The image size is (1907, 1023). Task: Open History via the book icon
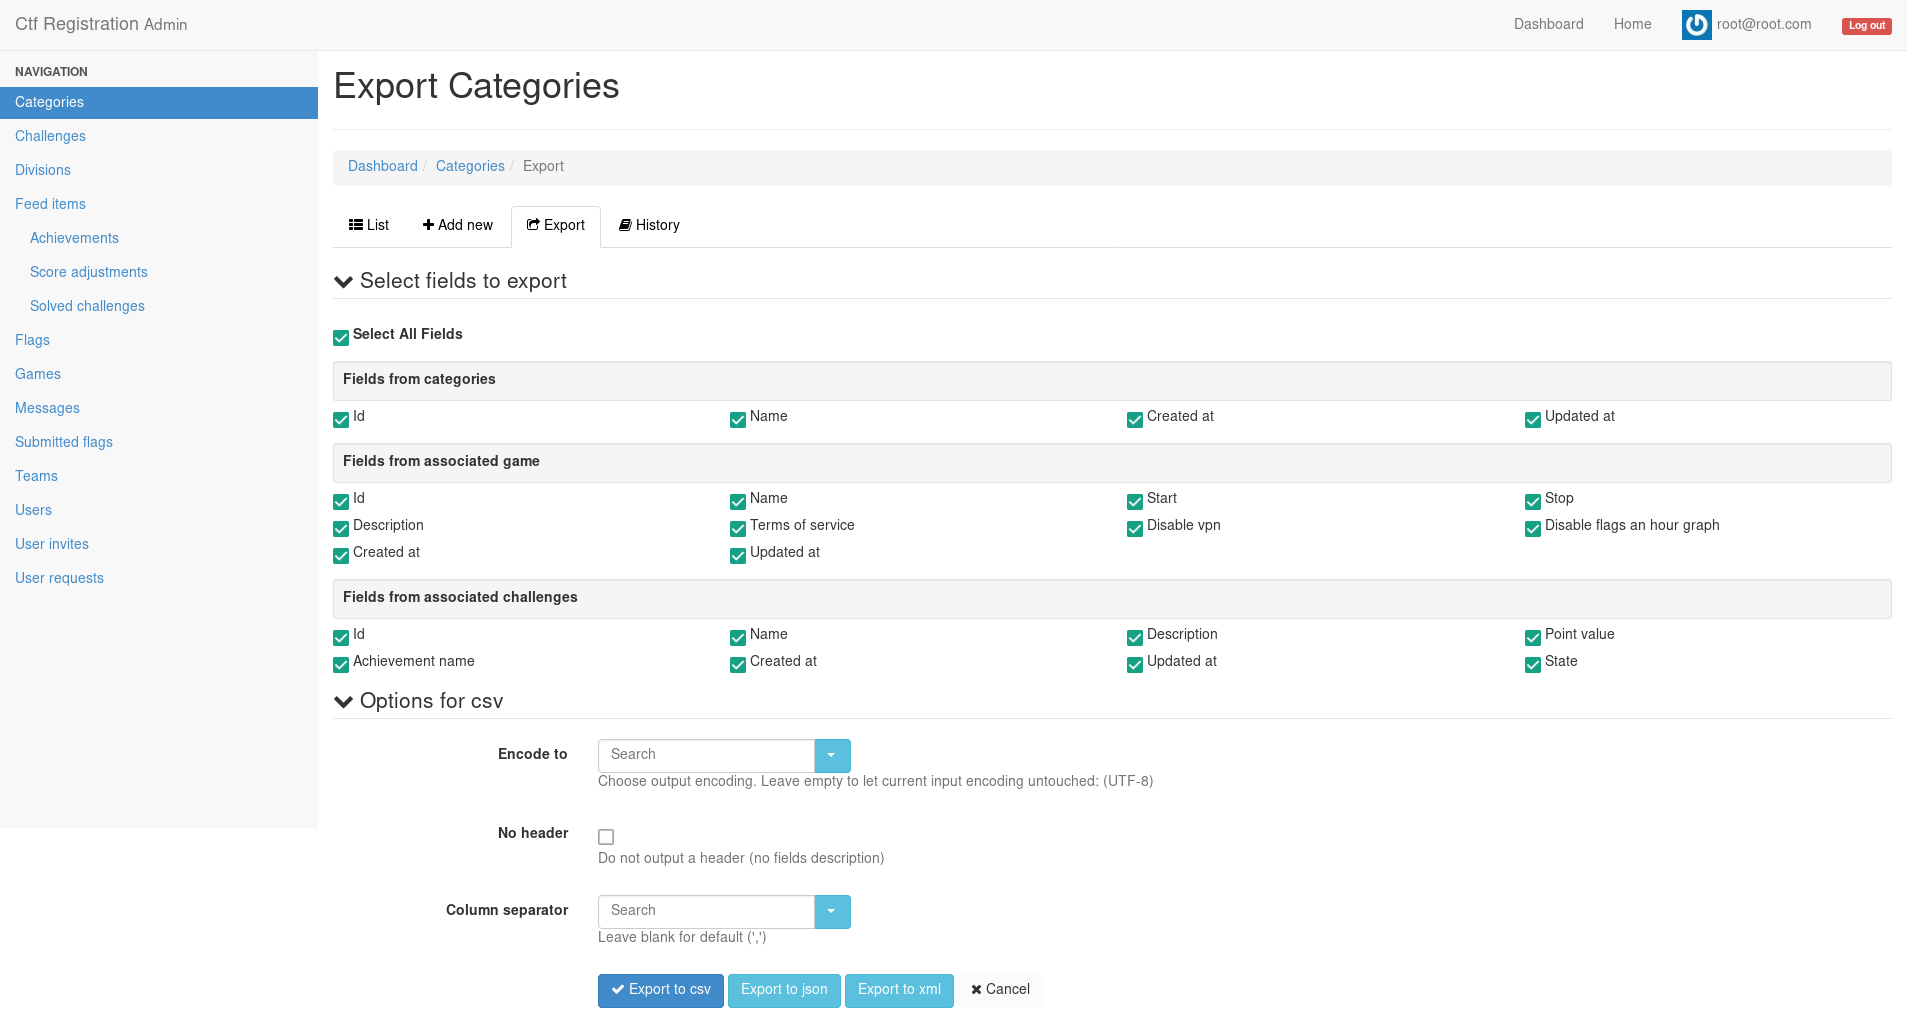[624, 224]
